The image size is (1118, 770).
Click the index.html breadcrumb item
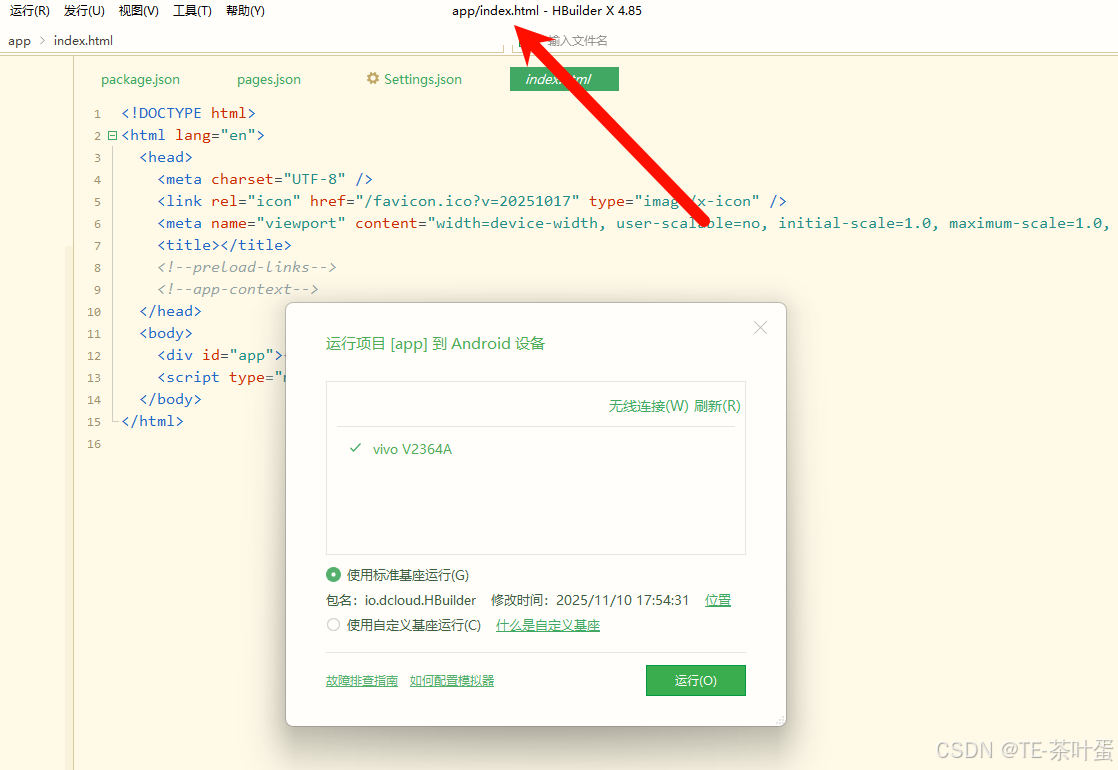click(x=83, y=41)
